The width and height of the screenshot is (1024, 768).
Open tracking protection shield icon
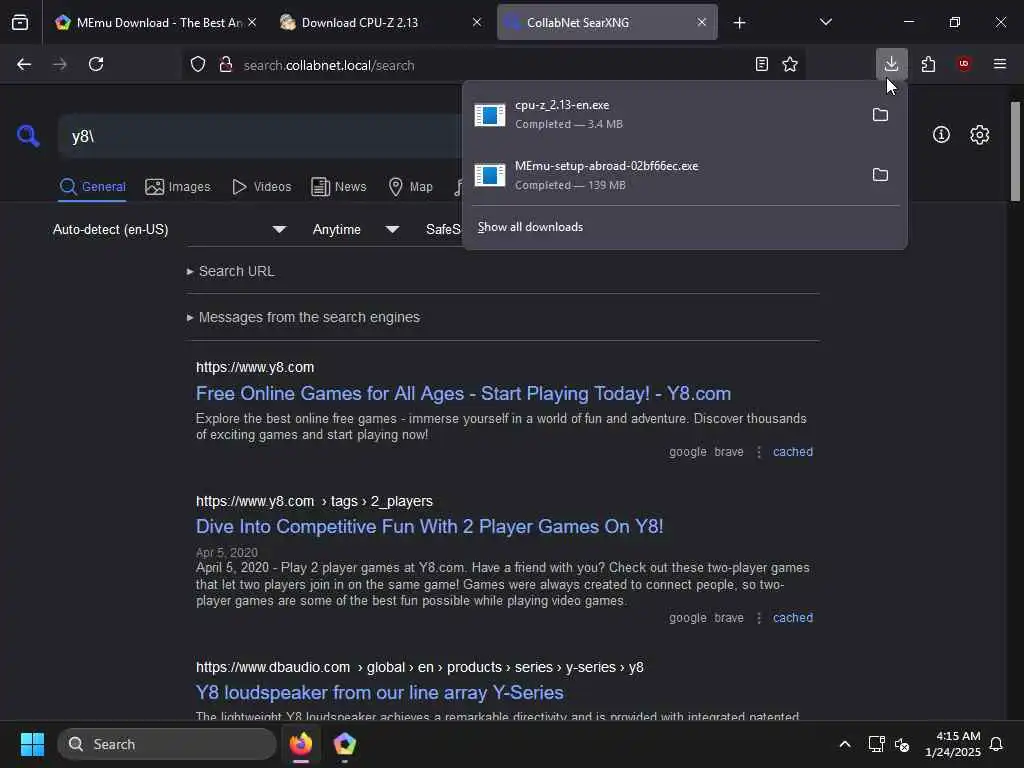pyautogui.click(x=198, y=64)
